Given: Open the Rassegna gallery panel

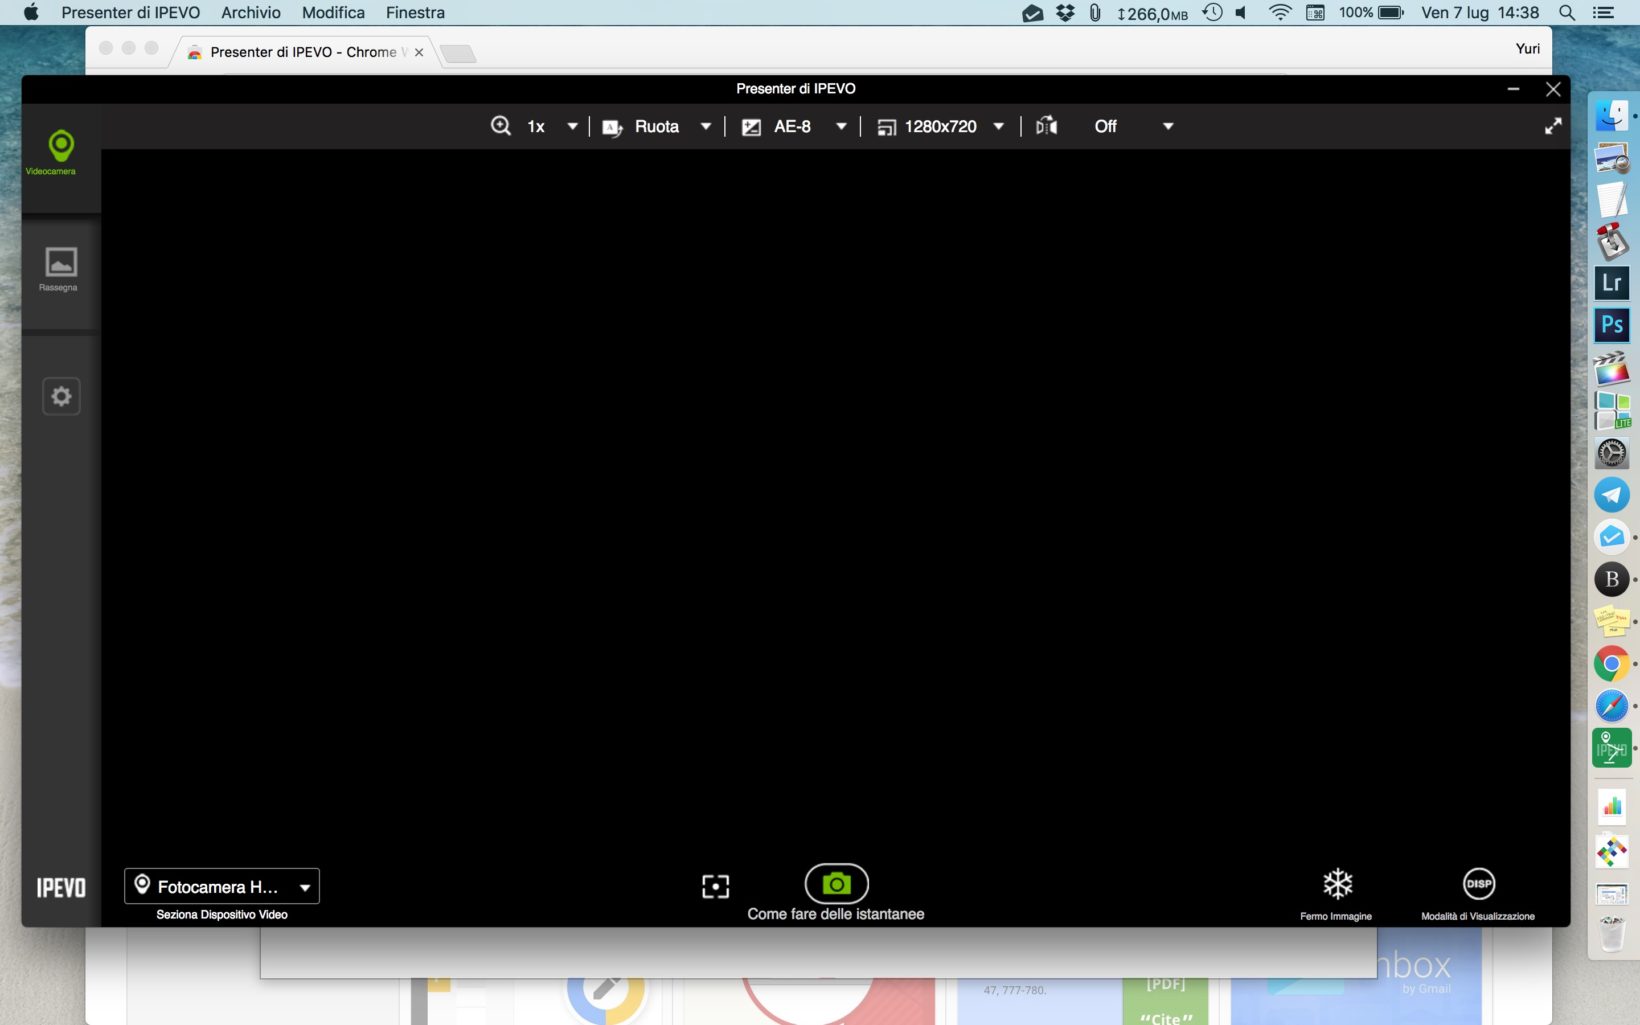Looking at the screenshot, I should click(x=60, y=270).
